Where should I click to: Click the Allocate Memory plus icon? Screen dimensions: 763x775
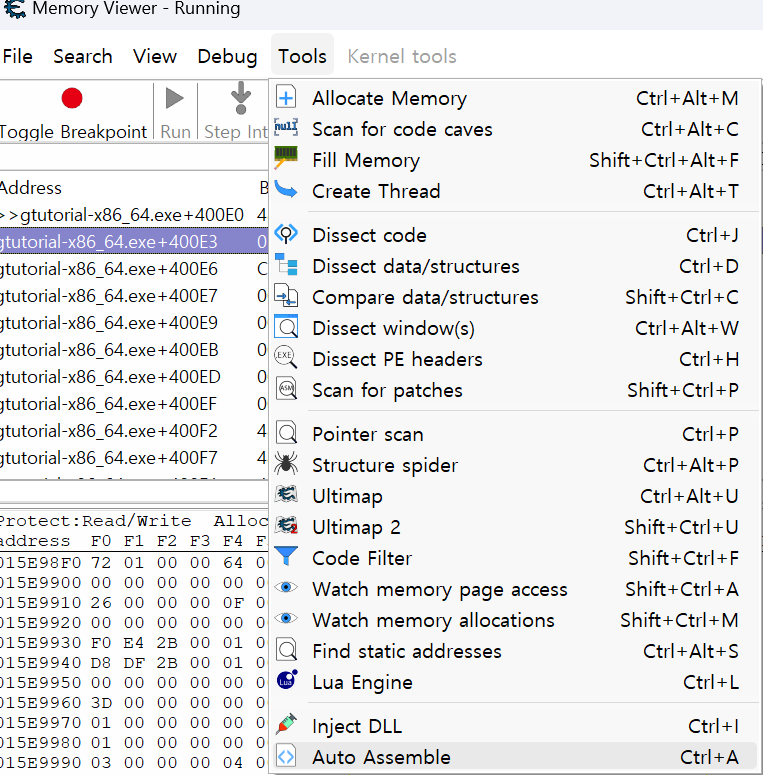point(286,97)
